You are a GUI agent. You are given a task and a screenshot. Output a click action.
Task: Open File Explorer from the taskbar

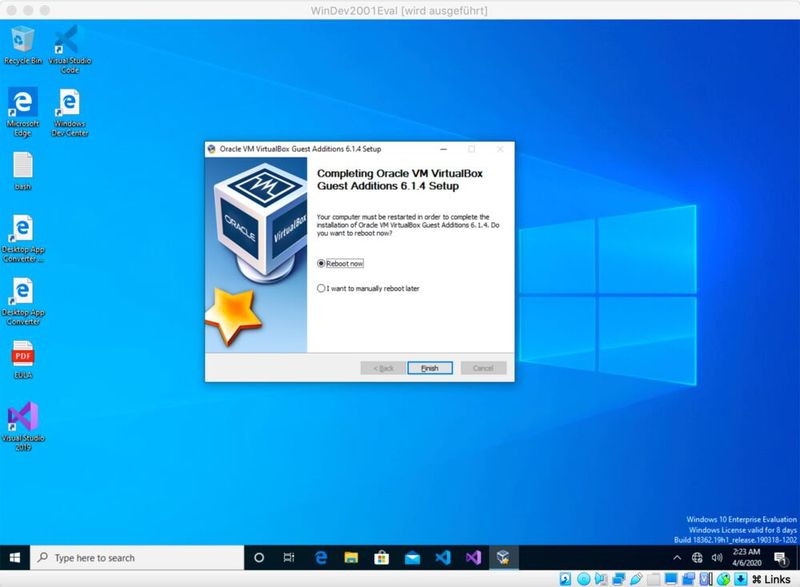351,557
